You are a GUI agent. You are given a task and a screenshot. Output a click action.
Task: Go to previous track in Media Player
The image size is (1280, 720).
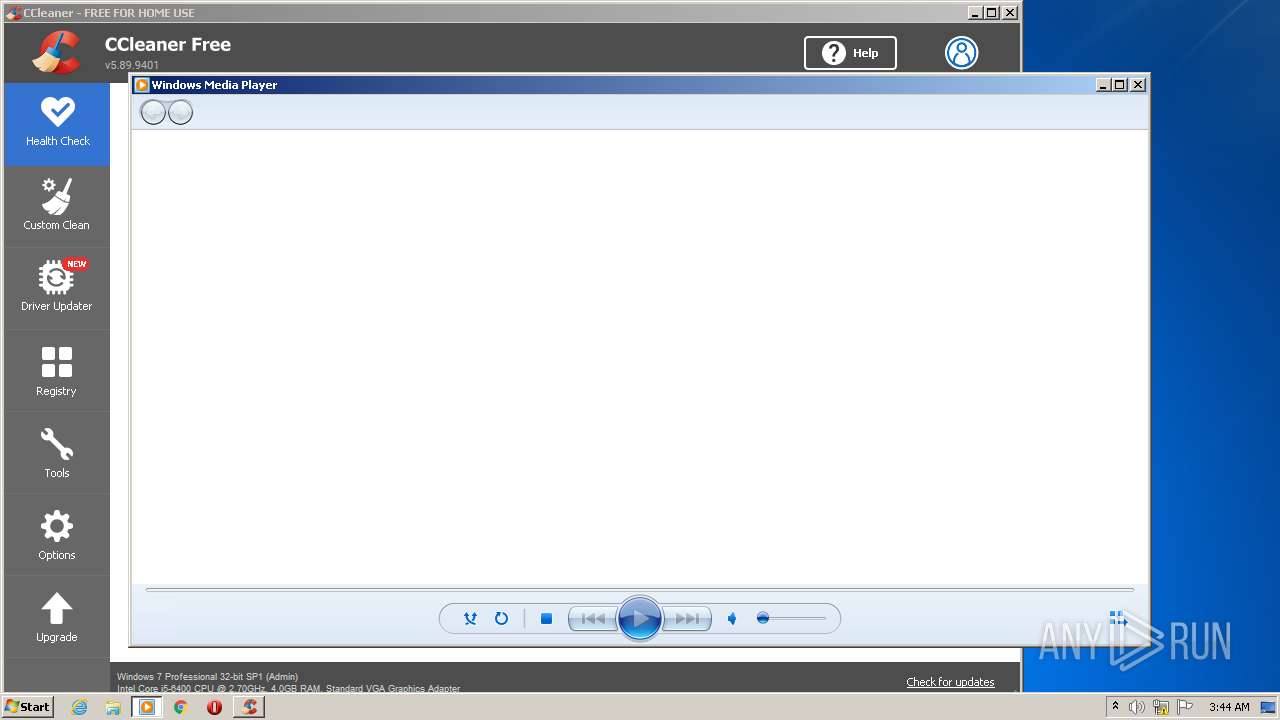593,619
